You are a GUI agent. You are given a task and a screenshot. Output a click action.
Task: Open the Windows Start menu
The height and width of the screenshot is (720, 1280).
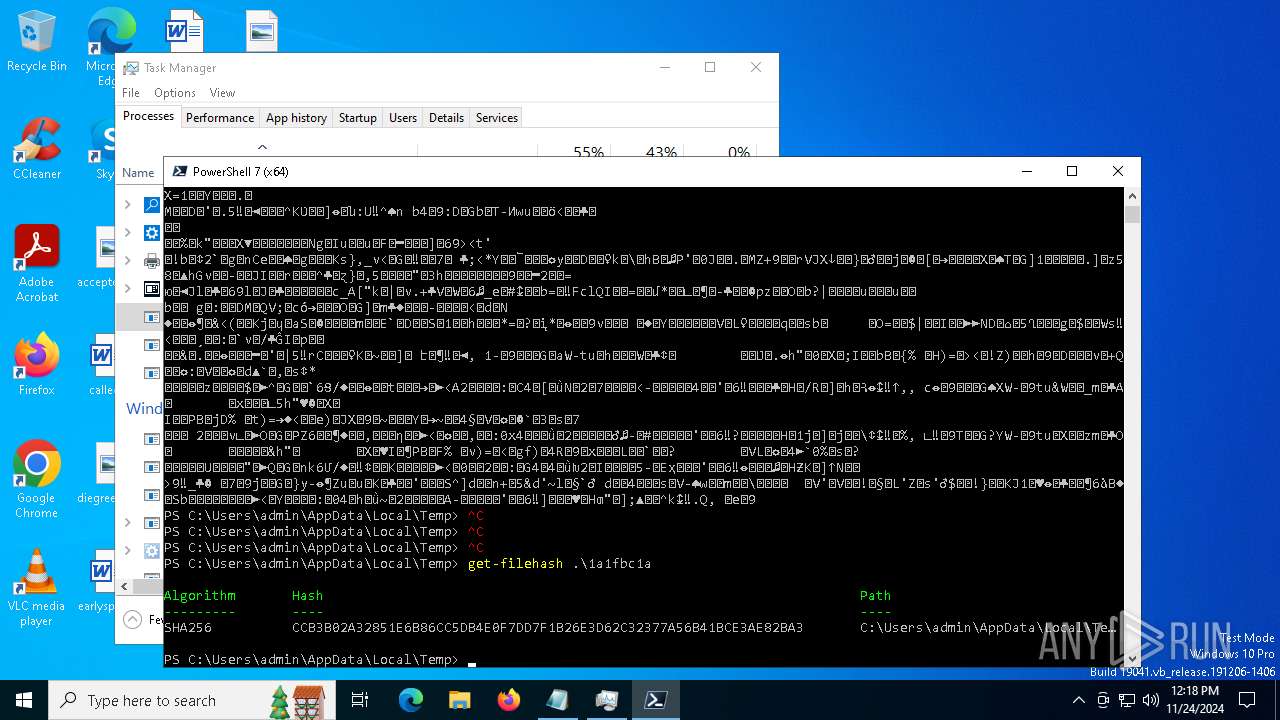(24, 700)
